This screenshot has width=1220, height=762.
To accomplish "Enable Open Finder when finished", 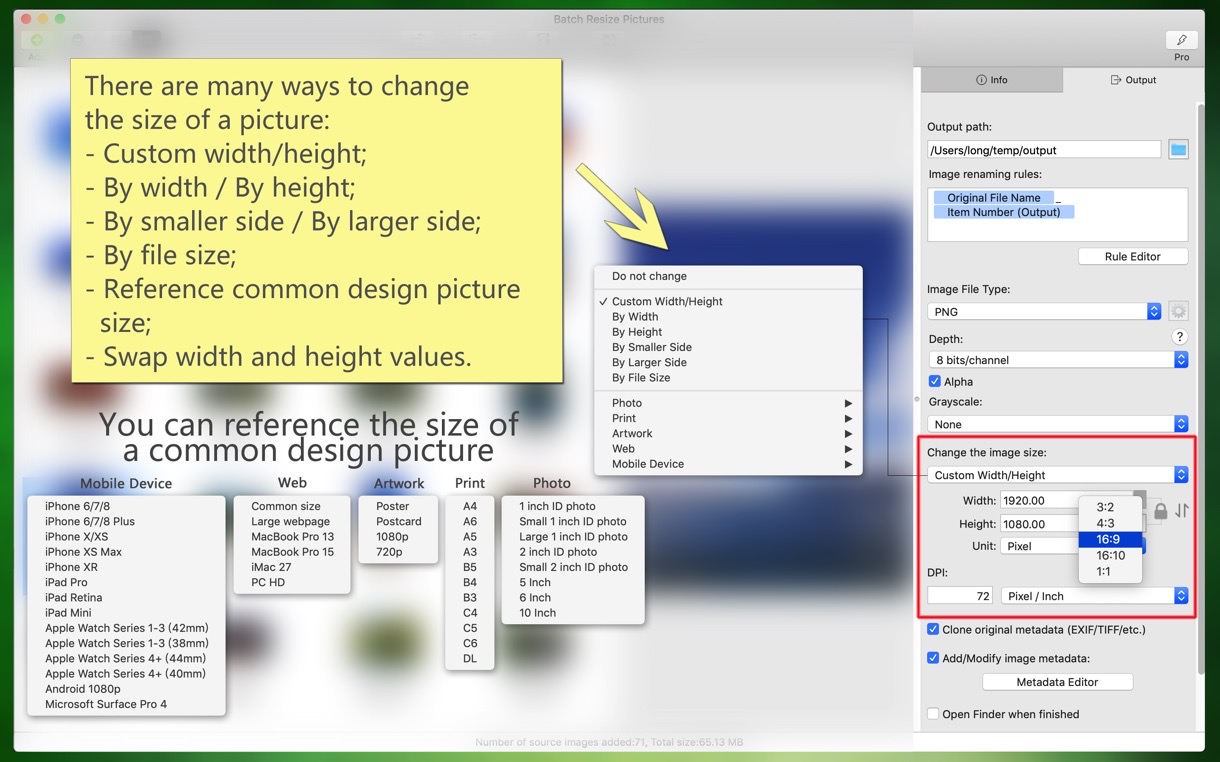I will (x=933, y=714).
